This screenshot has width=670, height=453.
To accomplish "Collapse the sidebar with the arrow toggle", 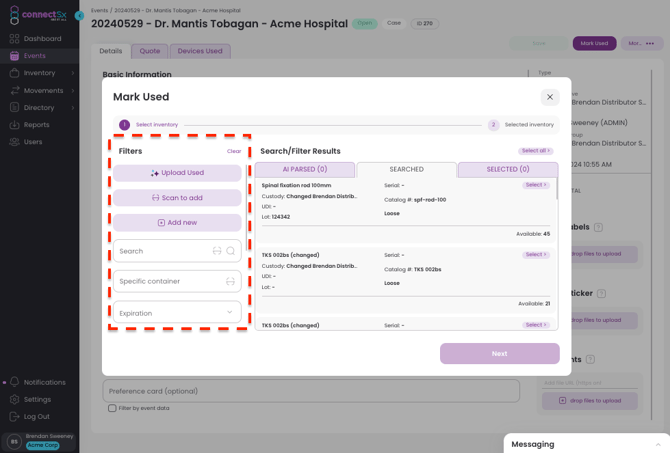I will coord(79,16).
